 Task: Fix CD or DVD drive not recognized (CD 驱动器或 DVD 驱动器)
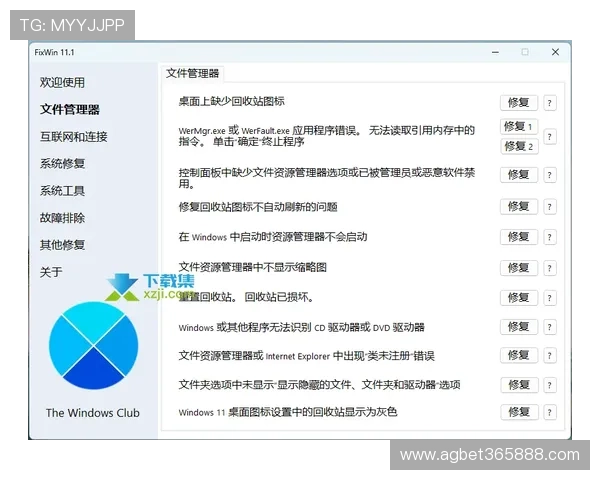pyautogui.click(x=519, y=327)
